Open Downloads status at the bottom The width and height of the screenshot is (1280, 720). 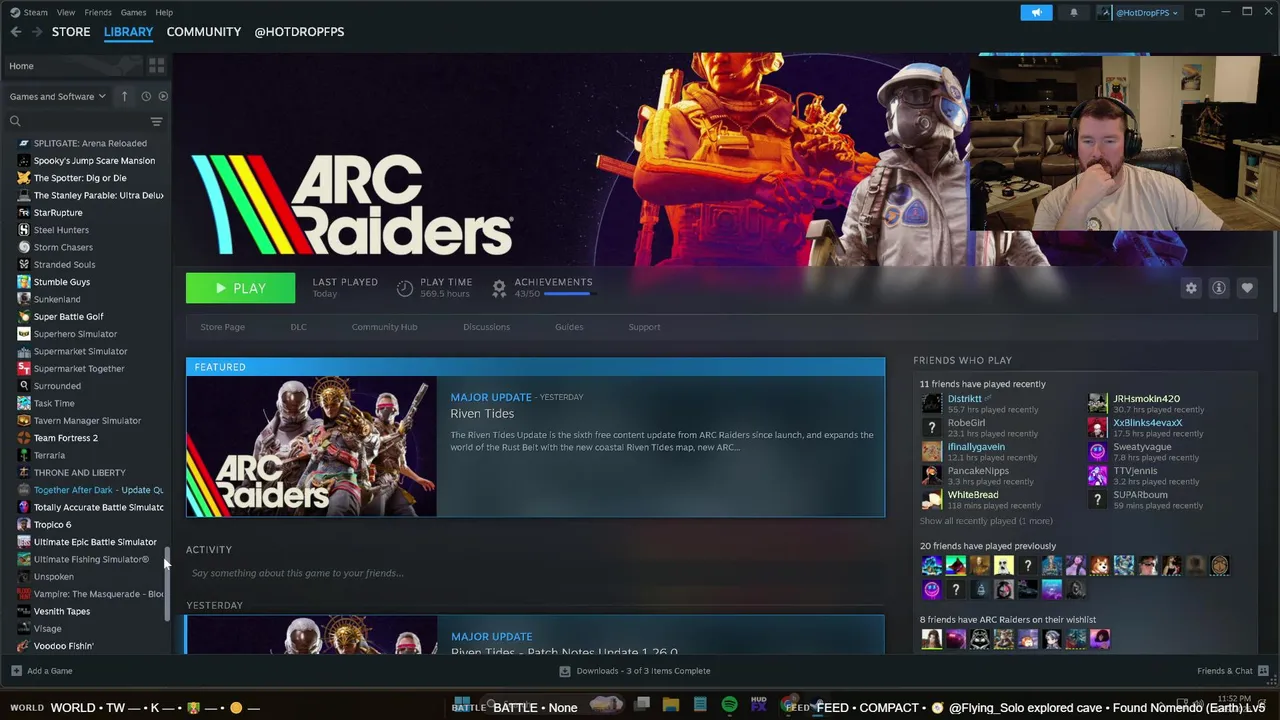pyautogui.click(x=635, y=671)
